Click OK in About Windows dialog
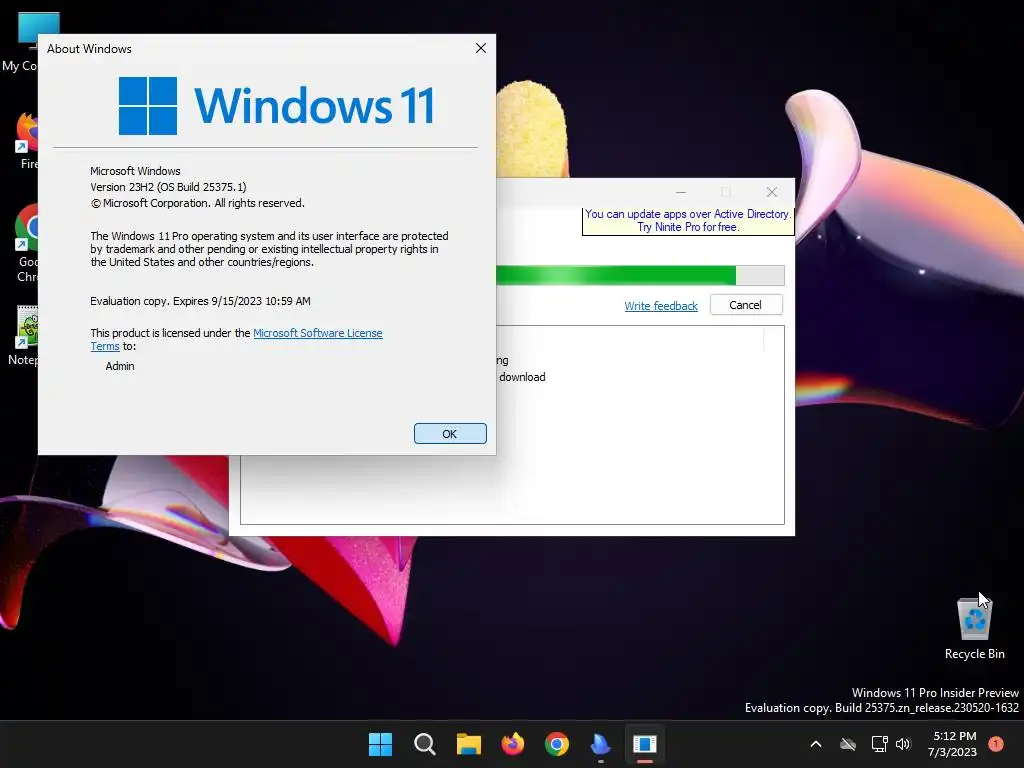This screenshot has width=1024, height=768. (450, 434)
